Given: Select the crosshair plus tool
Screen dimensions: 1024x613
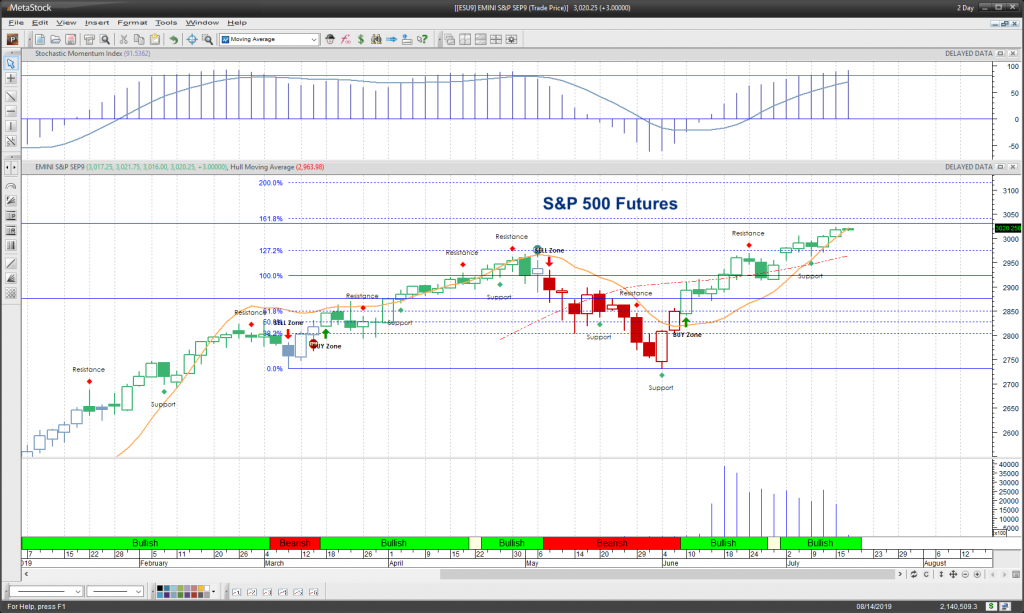Looking at the screenshot, I should tap(10, 78).
